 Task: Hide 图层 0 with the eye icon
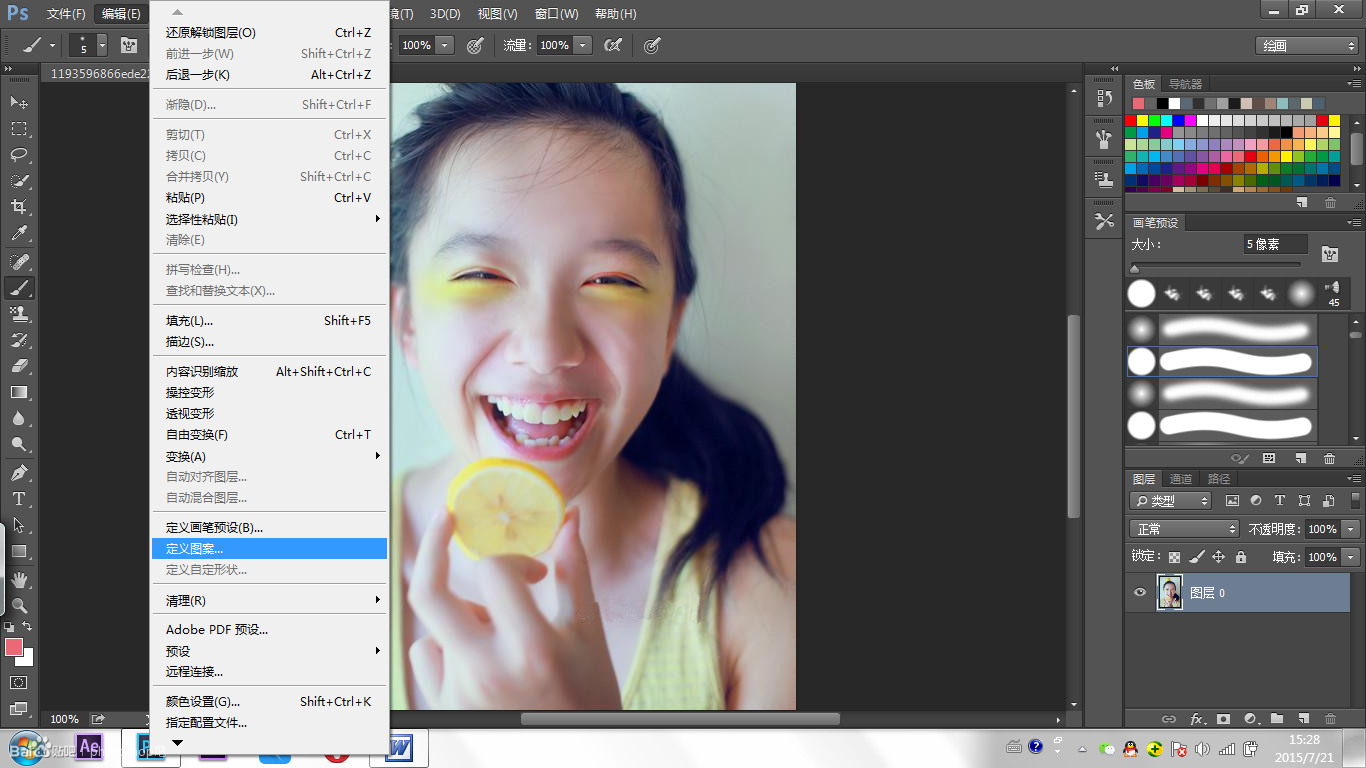click(1139, 593)
